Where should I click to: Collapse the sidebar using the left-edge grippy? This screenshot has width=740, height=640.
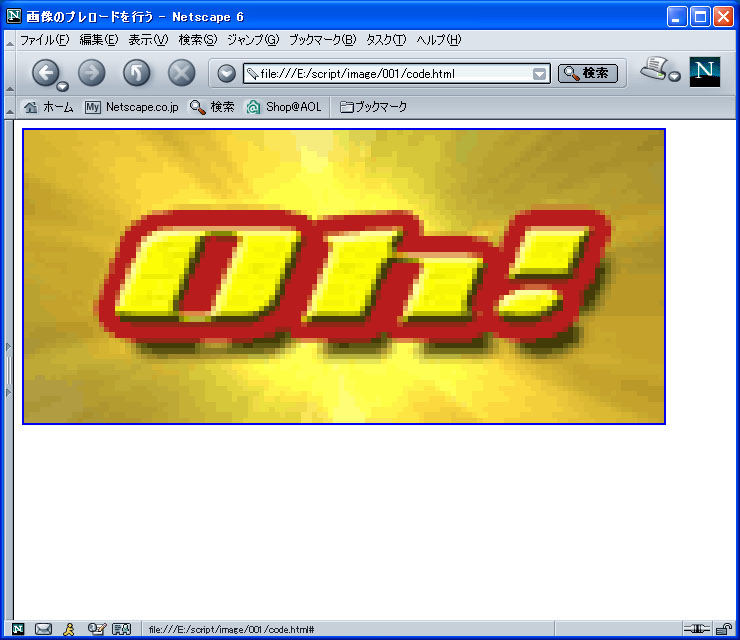coord(8,370)
